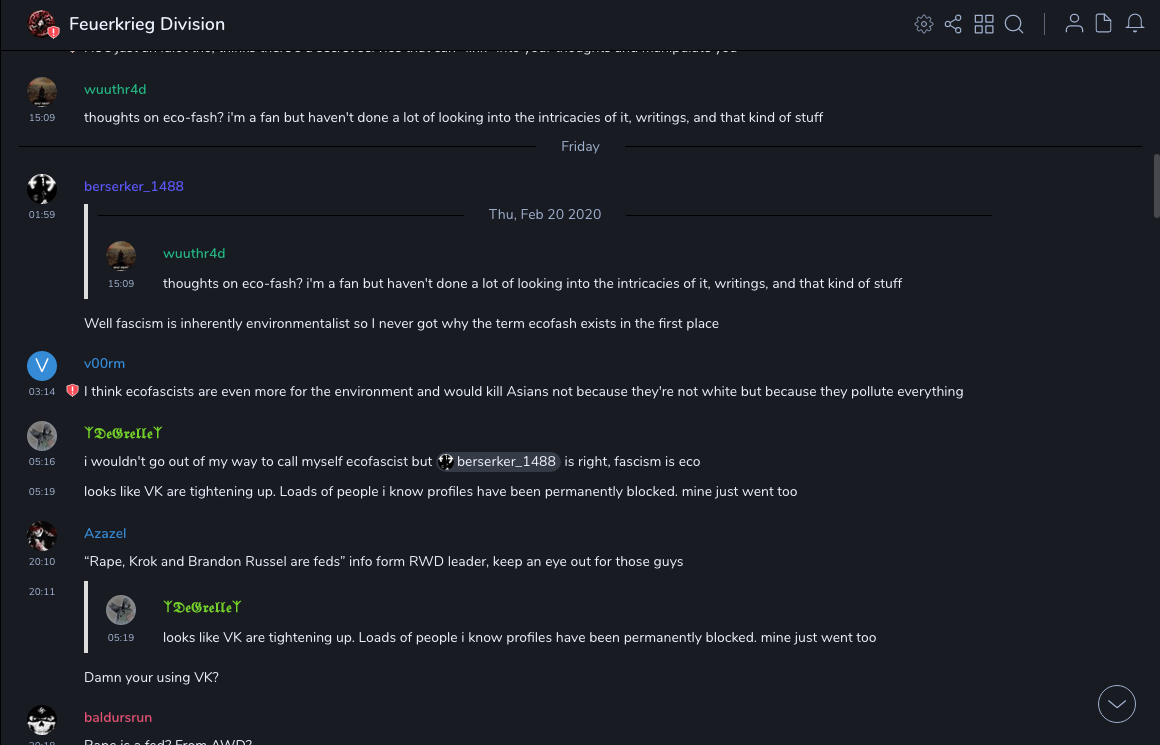The height and width of the screenshot is (745, 1160).
Task: Open Azazel's username link
Action: coord(105,534)
